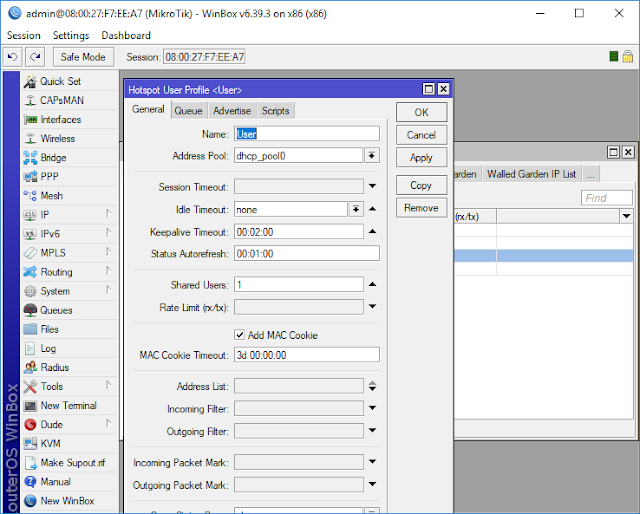Click the Remove button

422,208
